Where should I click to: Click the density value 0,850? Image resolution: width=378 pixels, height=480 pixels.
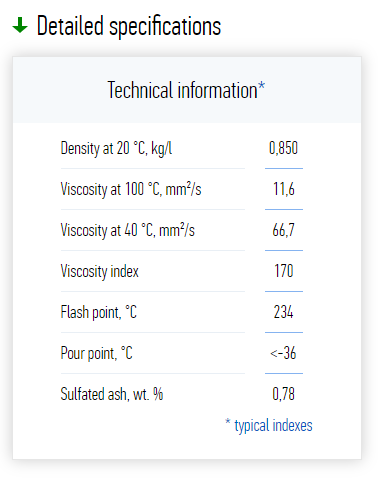283,148
